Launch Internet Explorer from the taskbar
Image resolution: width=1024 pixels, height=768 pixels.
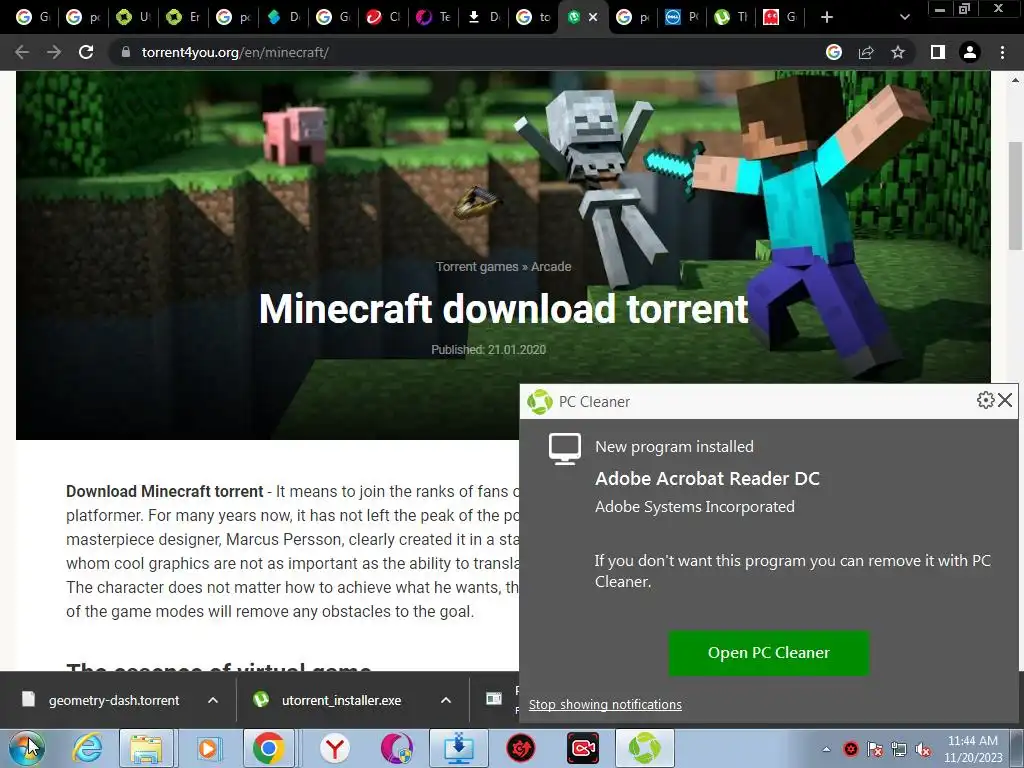pos(88,748)
